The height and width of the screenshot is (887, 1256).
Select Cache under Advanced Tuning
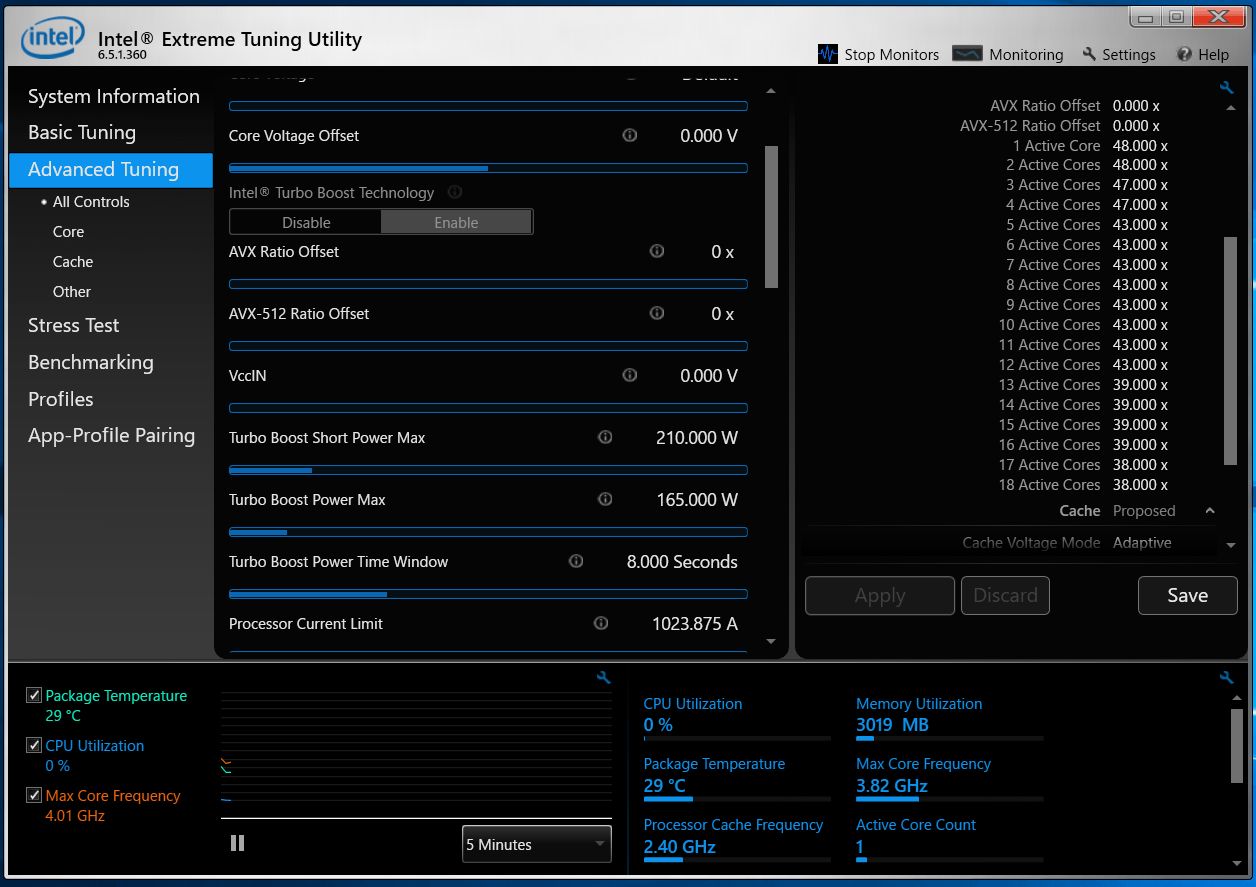[73, 261]
